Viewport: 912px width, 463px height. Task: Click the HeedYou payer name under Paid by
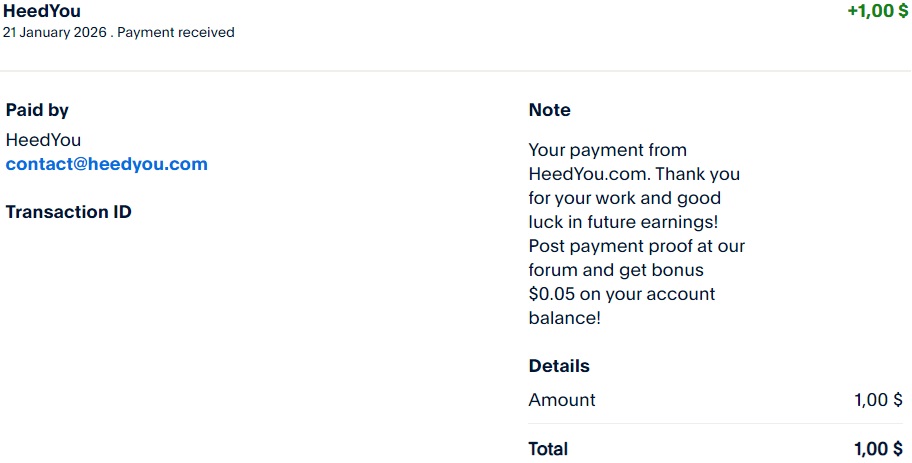click(x=43, y=140)
